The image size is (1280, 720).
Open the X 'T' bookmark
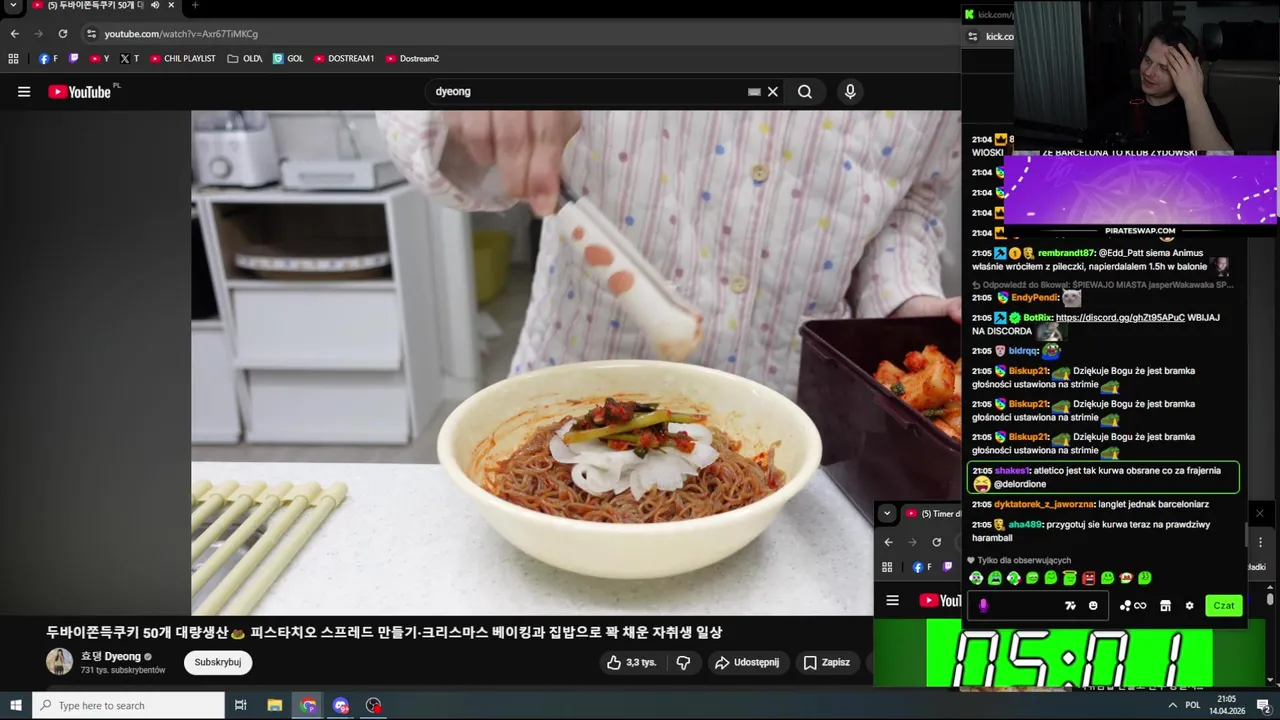(129, 59)
